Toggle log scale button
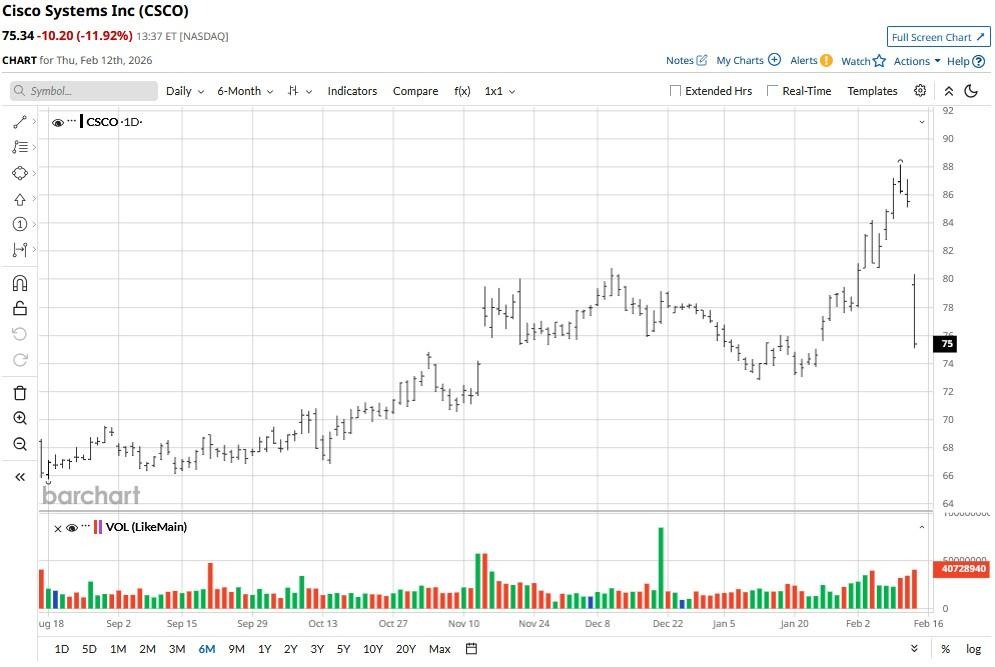 pyautogui.click(x=973, y=649)
